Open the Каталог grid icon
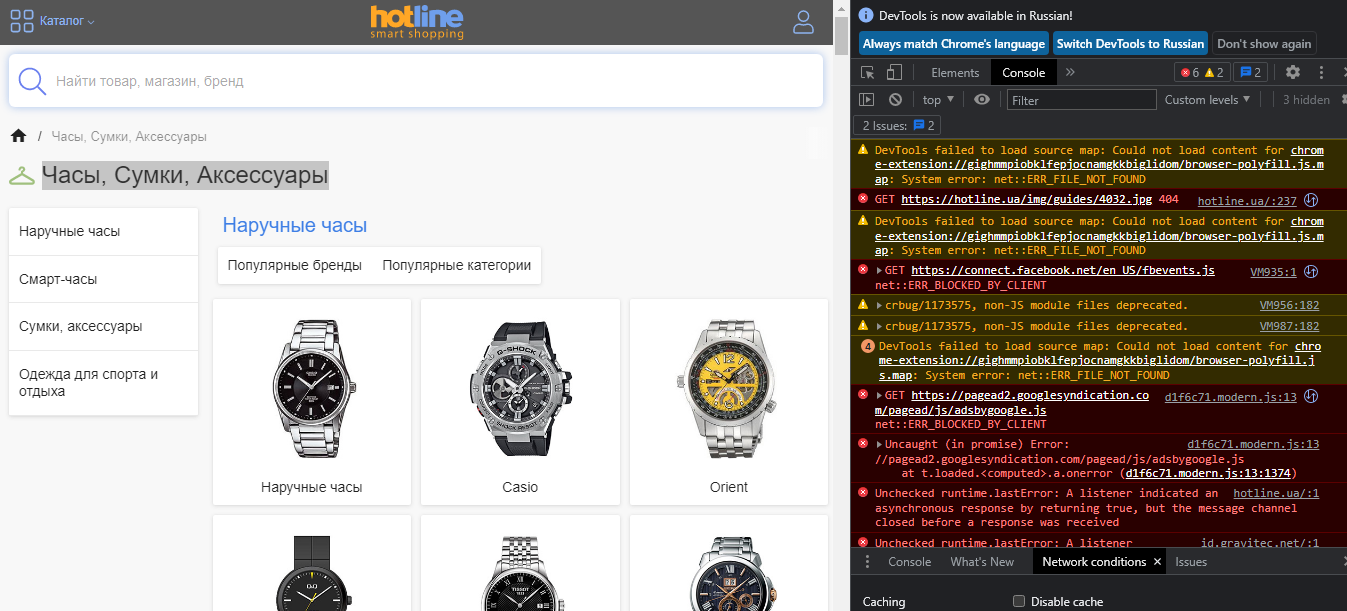This screenshot has height=611, width=1347. coord(21,21)
